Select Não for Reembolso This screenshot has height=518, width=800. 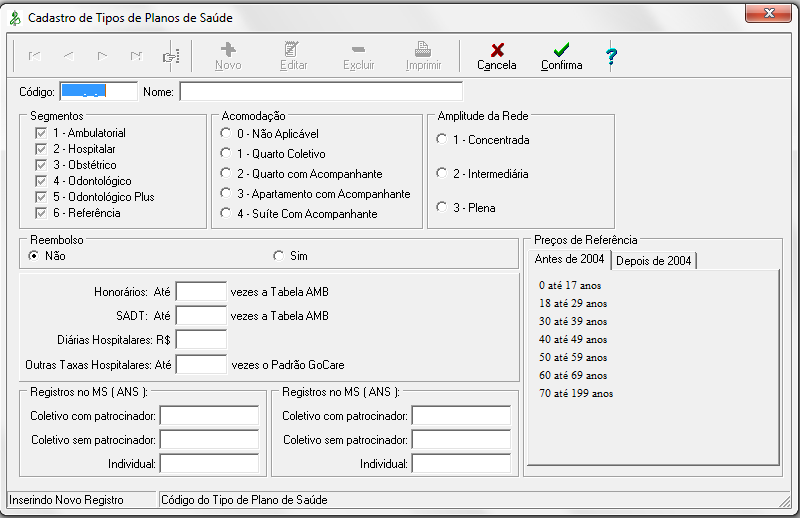coord(34,255)
